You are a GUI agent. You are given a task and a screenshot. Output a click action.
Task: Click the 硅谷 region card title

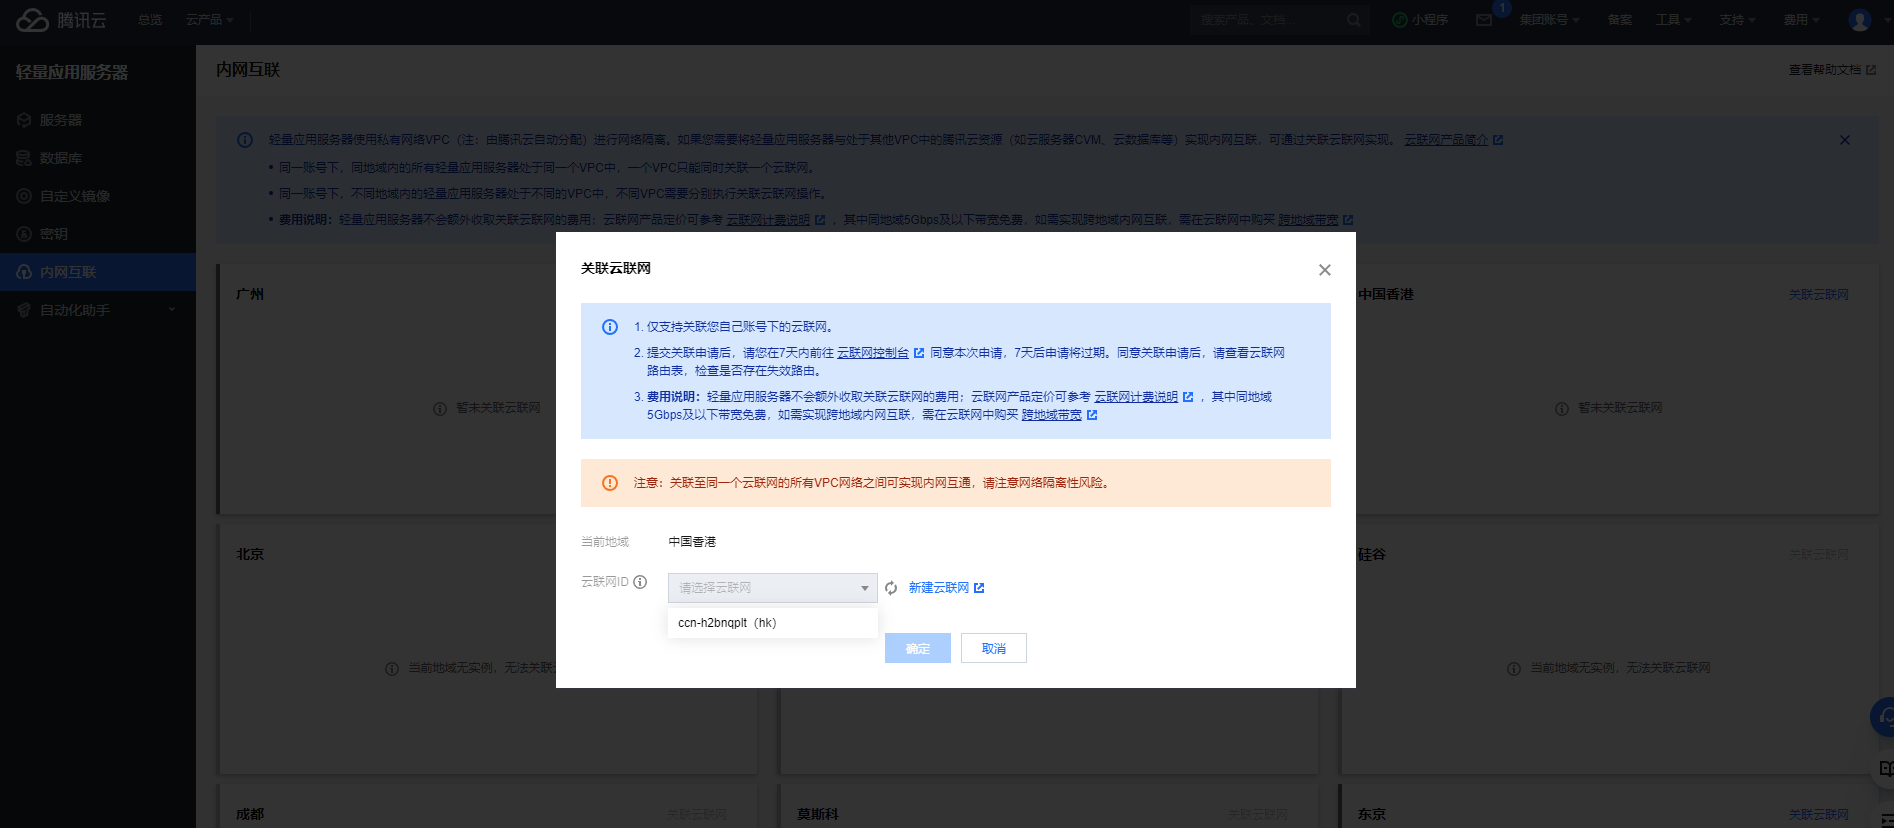pos(1372,554)
